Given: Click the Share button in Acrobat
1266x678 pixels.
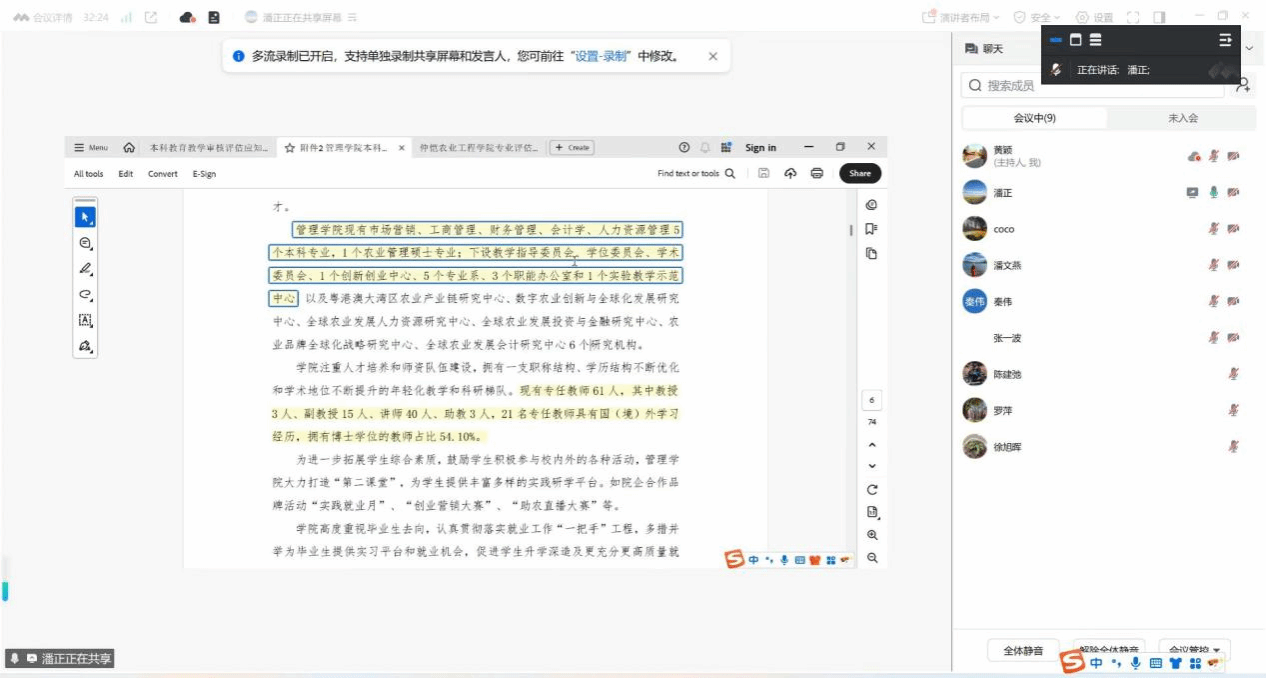Looking at the screenshot, I should coord(860,173).
